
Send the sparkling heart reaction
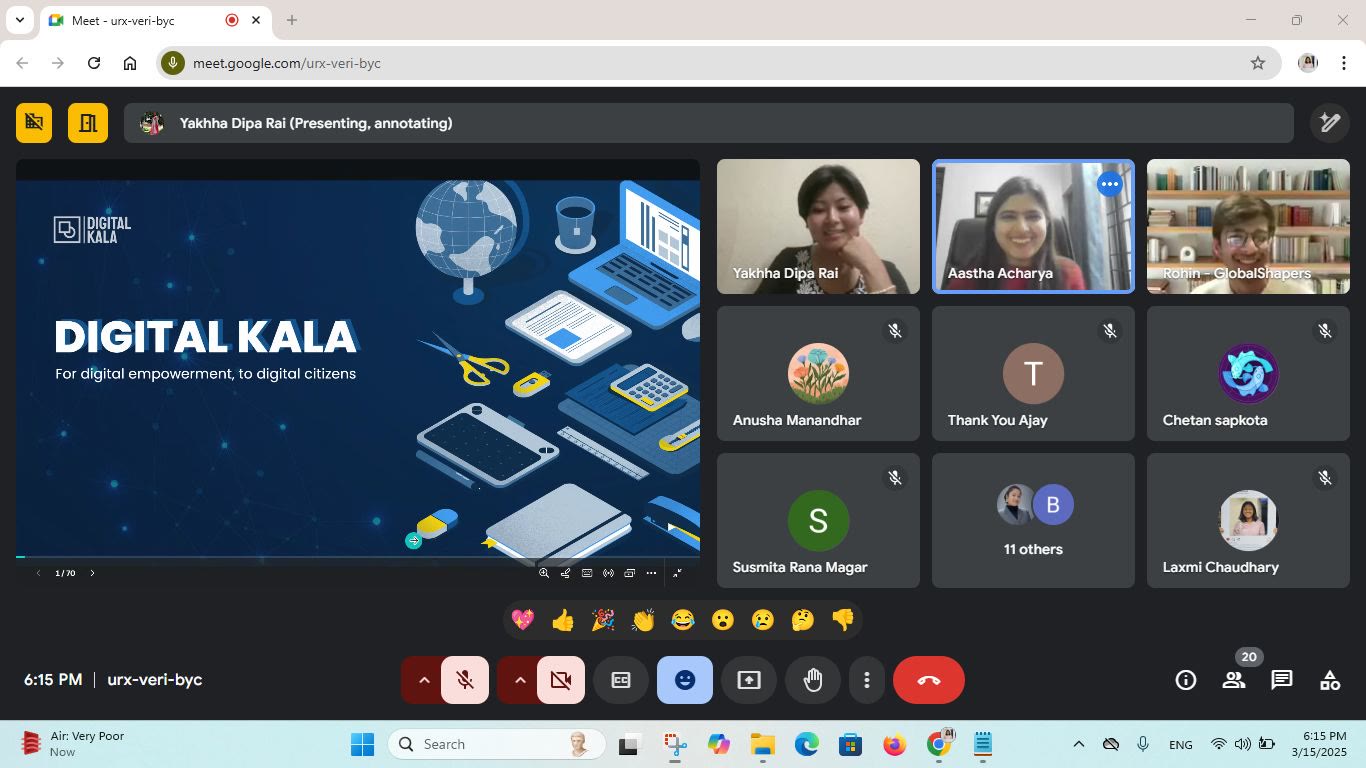click(x=523, y=620)
